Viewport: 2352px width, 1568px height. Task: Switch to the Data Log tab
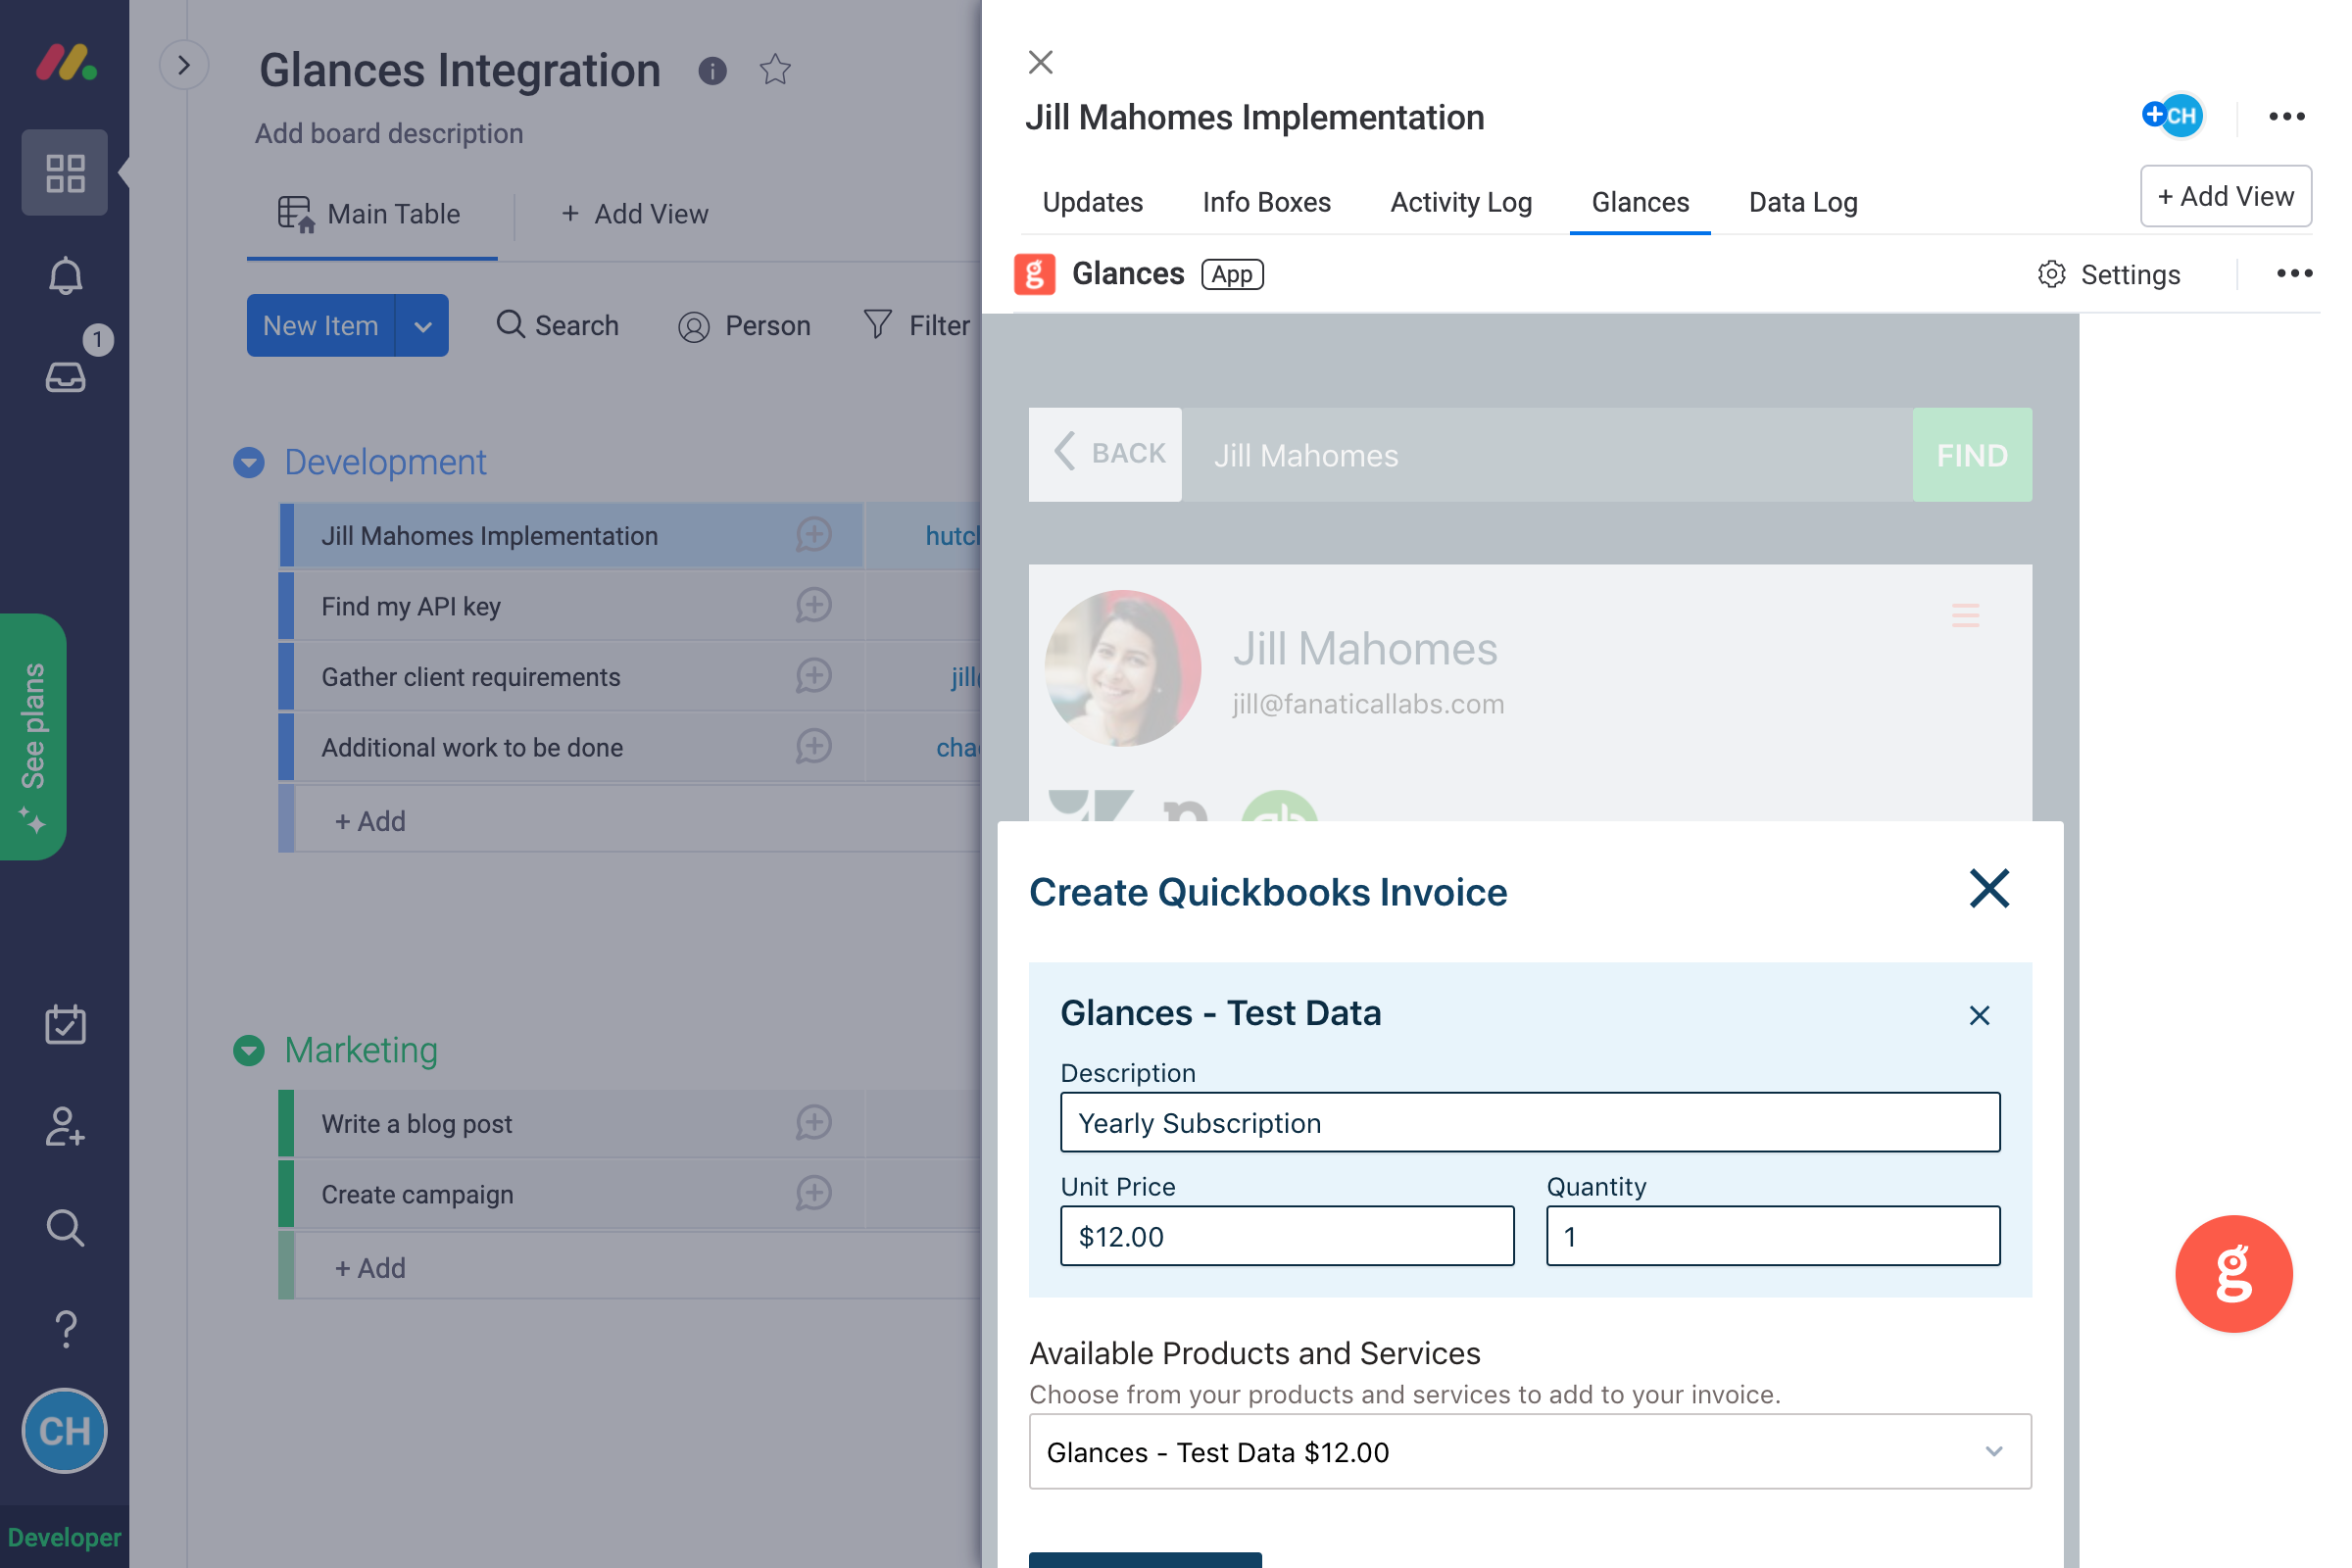(1803, 203)
